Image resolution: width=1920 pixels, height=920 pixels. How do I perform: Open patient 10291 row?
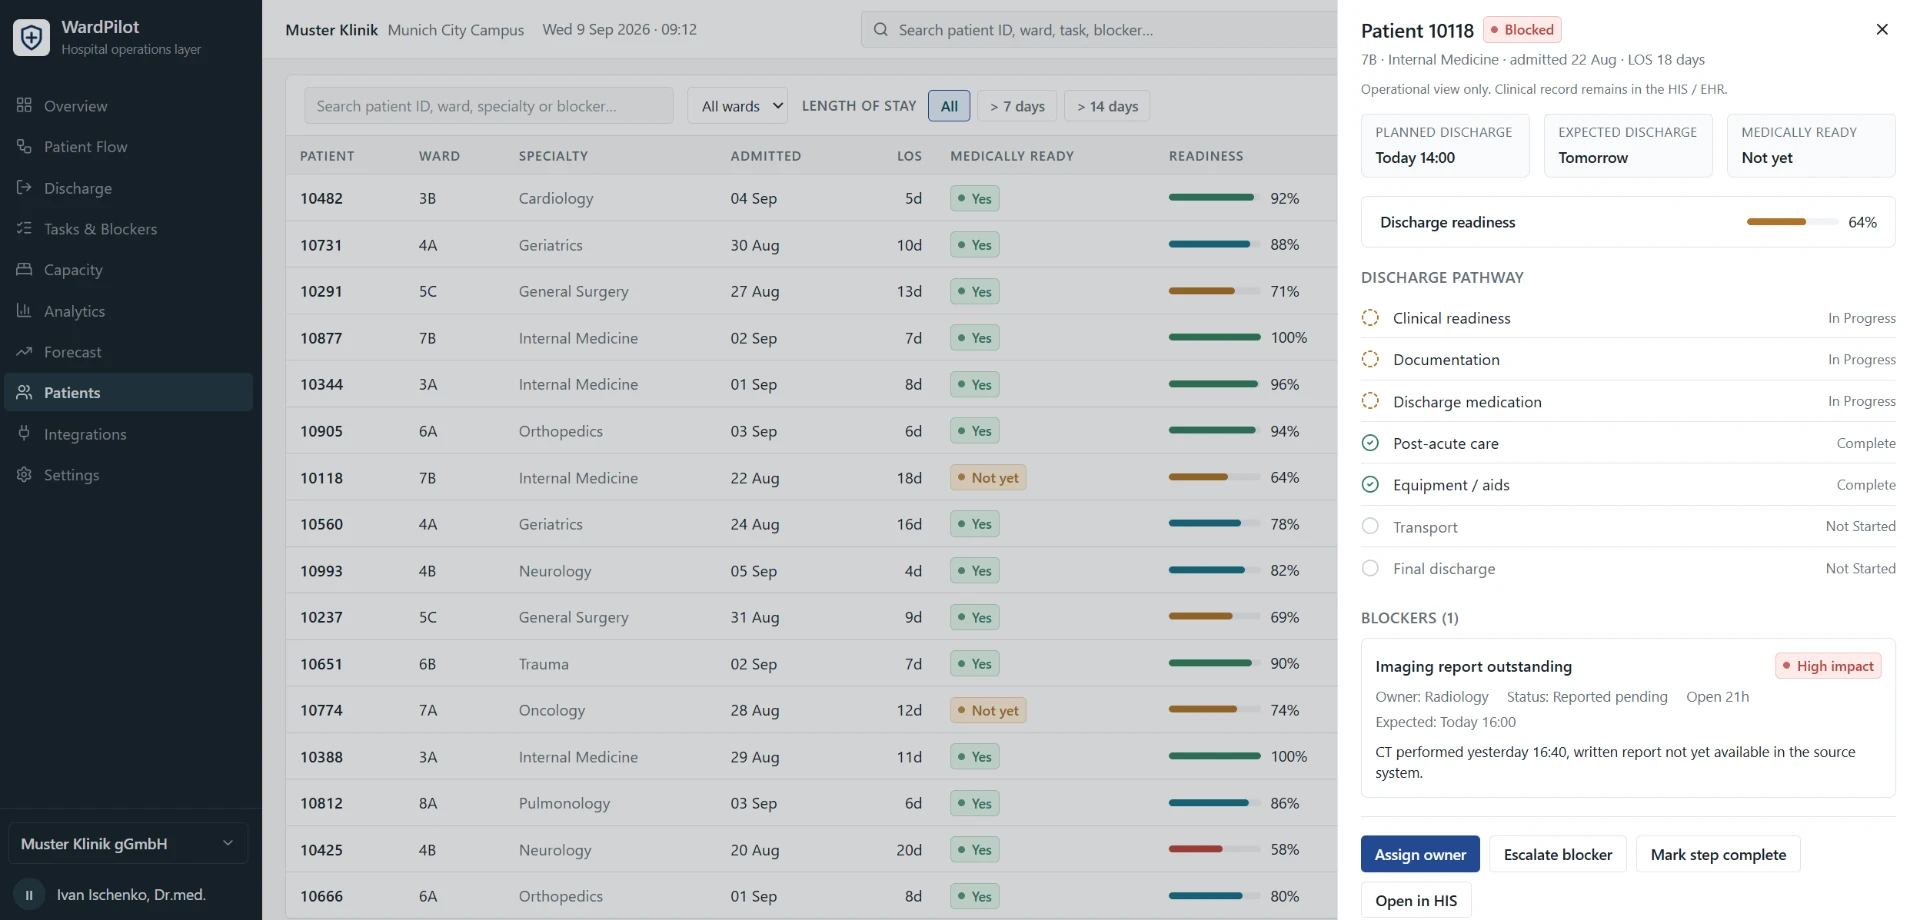(811, 291)
